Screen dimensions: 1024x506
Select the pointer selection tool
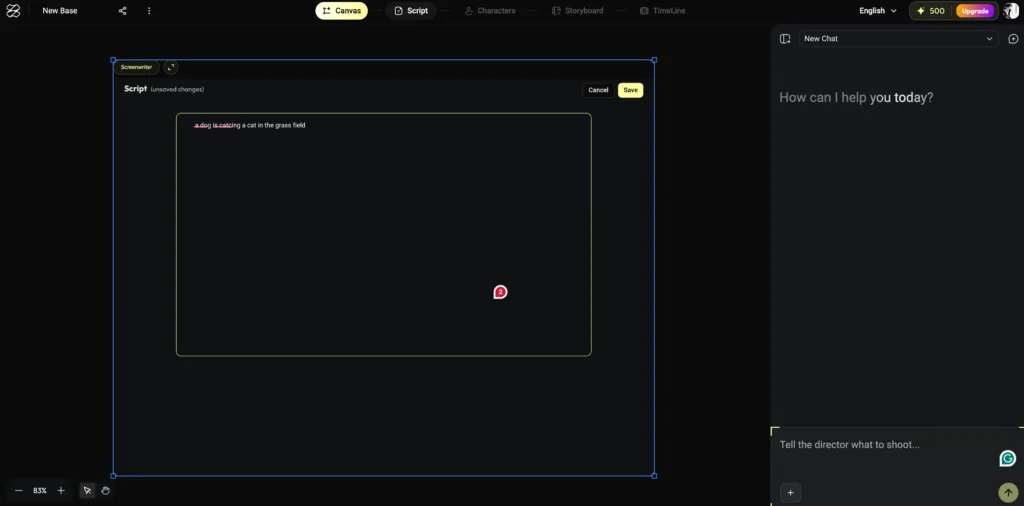[87, 490]
